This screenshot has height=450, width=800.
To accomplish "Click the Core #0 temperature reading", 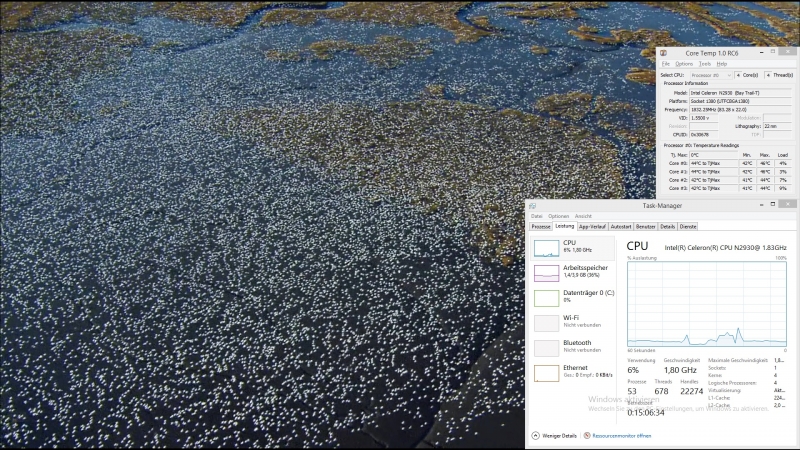I will [714, 163].
